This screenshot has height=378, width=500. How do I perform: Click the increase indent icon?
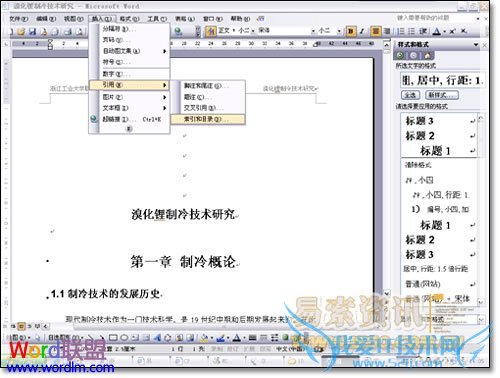pyautogui.click(x=423, y=31)
